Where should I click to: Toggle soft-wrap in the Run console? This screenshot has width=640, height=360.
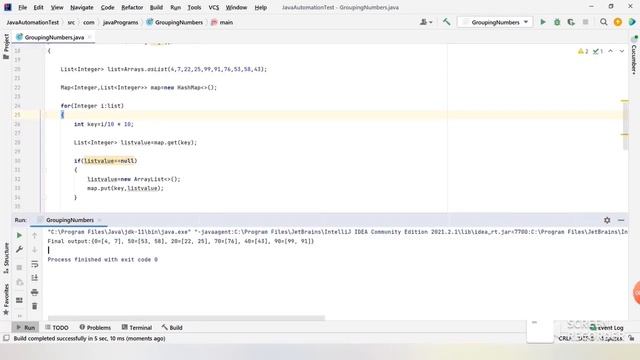click(35, 264)
